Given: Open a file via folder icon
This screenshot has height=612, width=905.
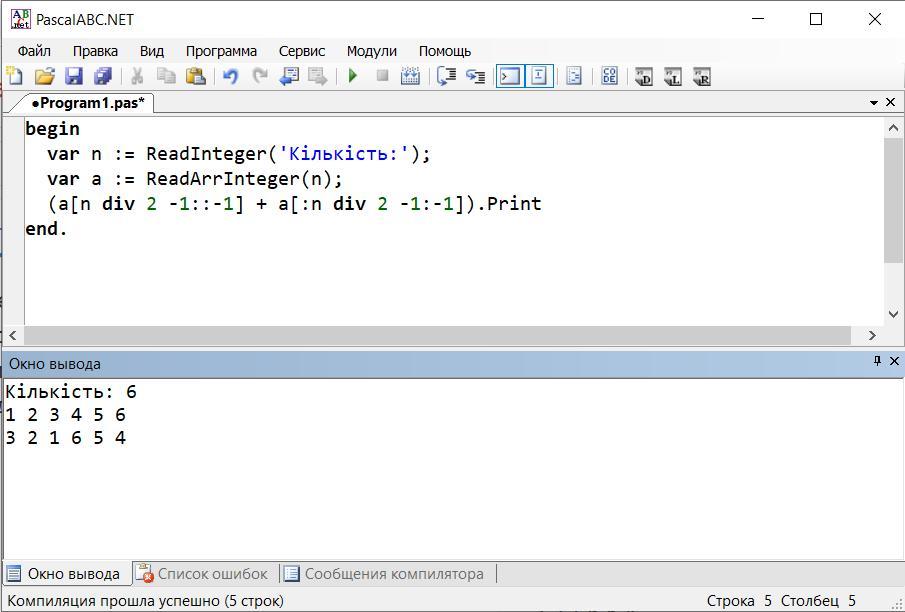Looking at the screenshot, I should click(x=44, y=76).
